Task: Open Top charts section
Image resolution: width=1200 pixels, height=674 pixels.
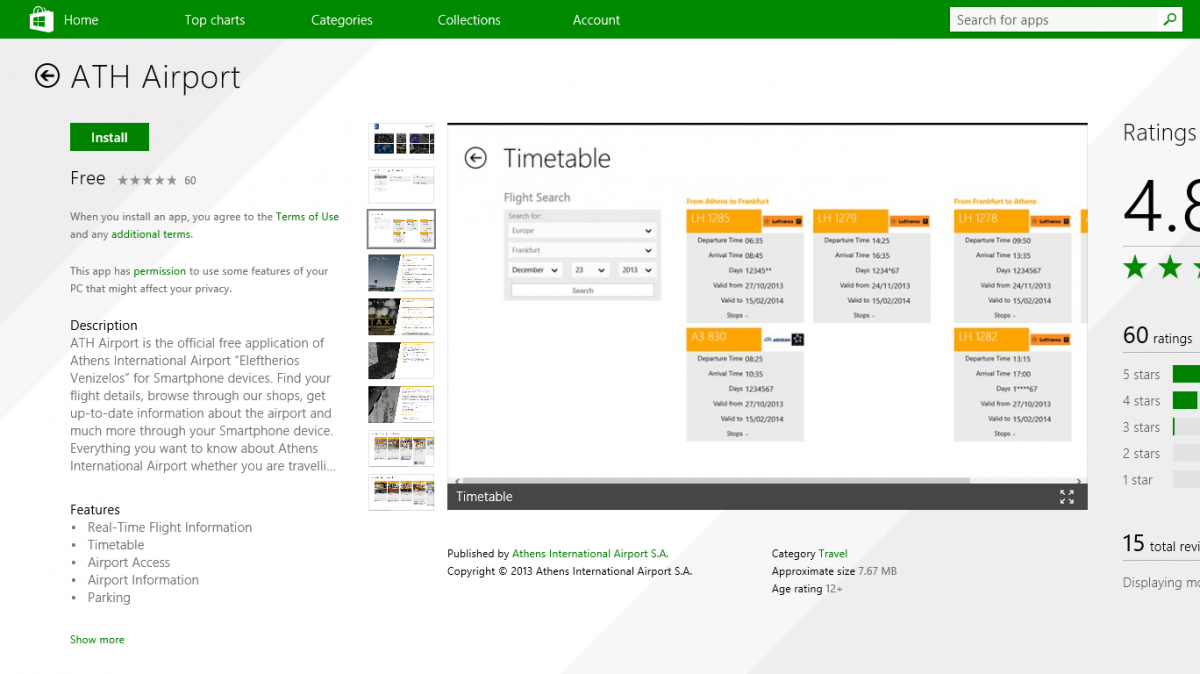Action: click(214, 20)
